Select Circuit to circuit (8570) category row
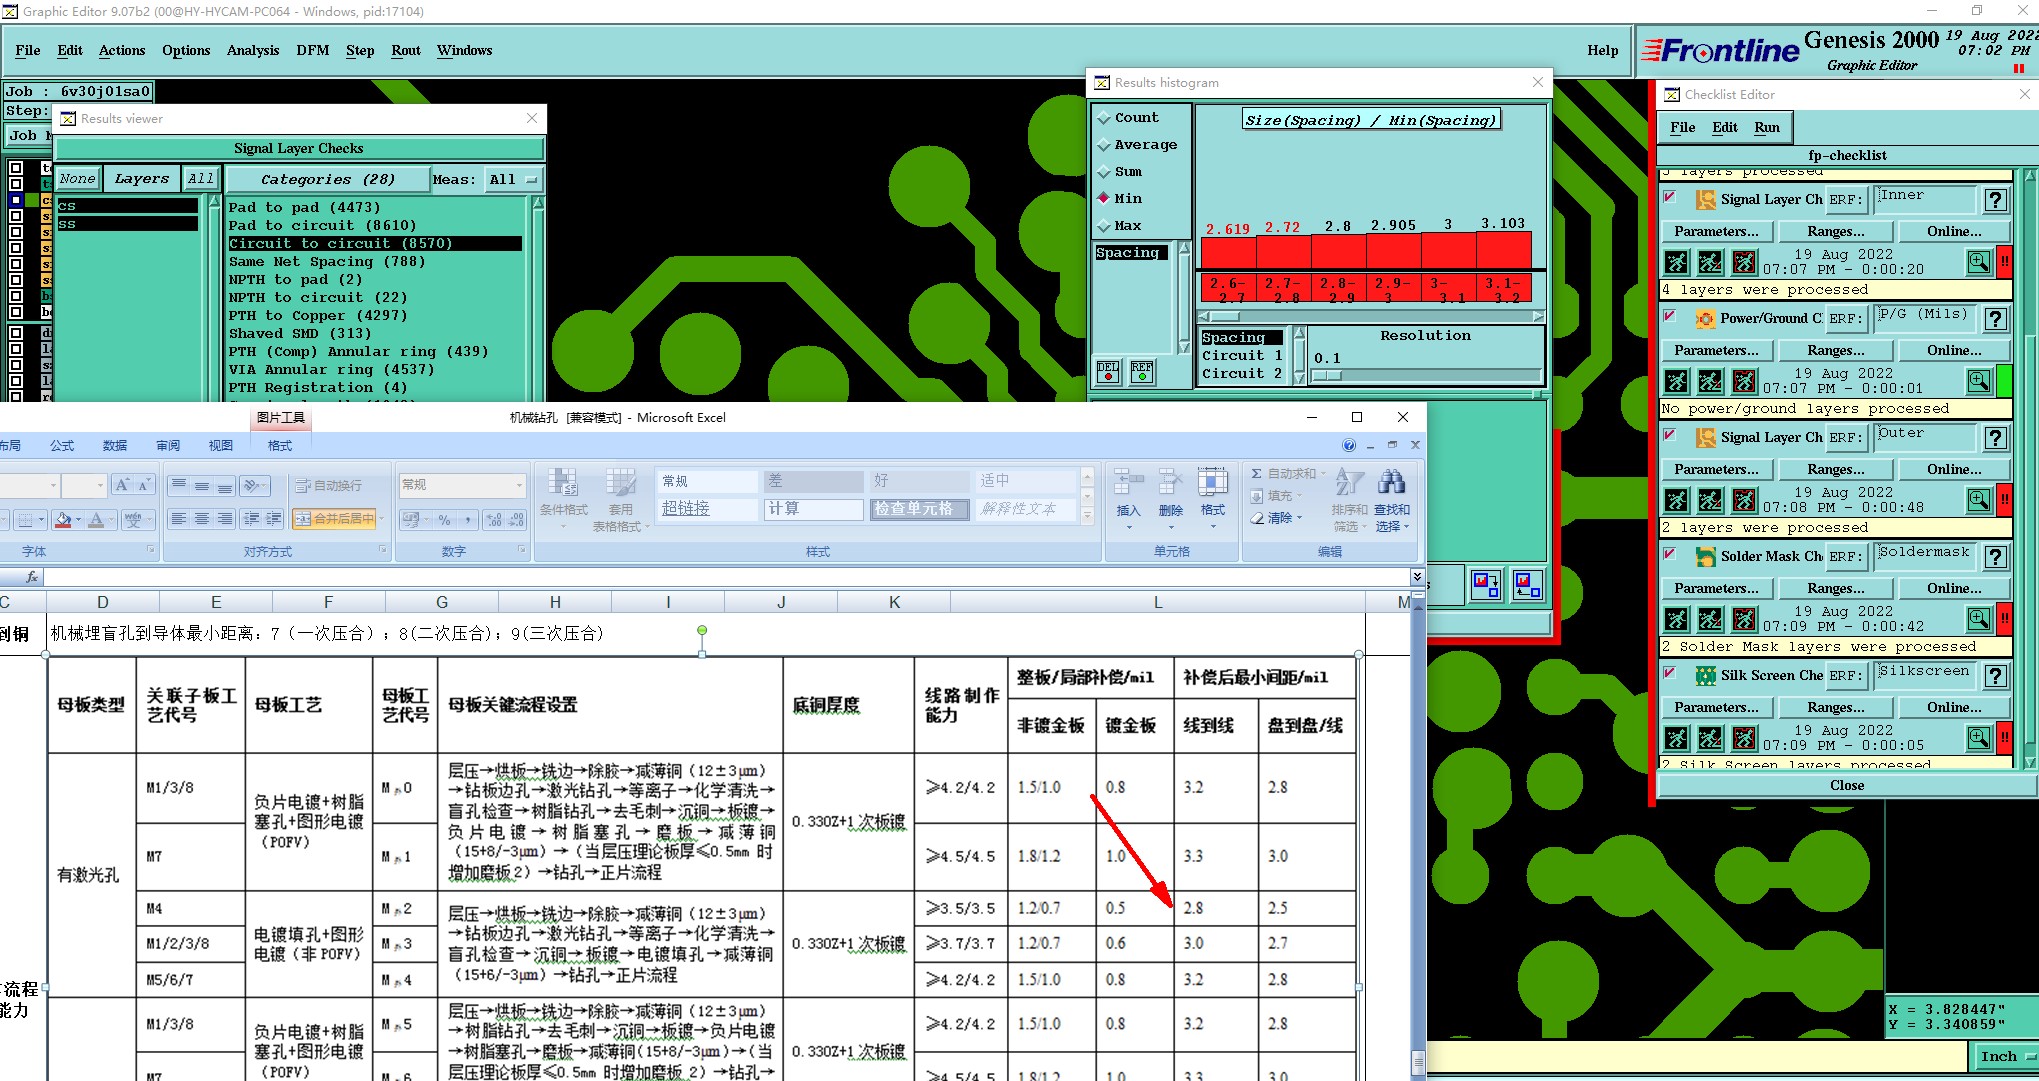Image resolution: width=2039 pixels, height=1081 pixels. click(x=375, y=244)
